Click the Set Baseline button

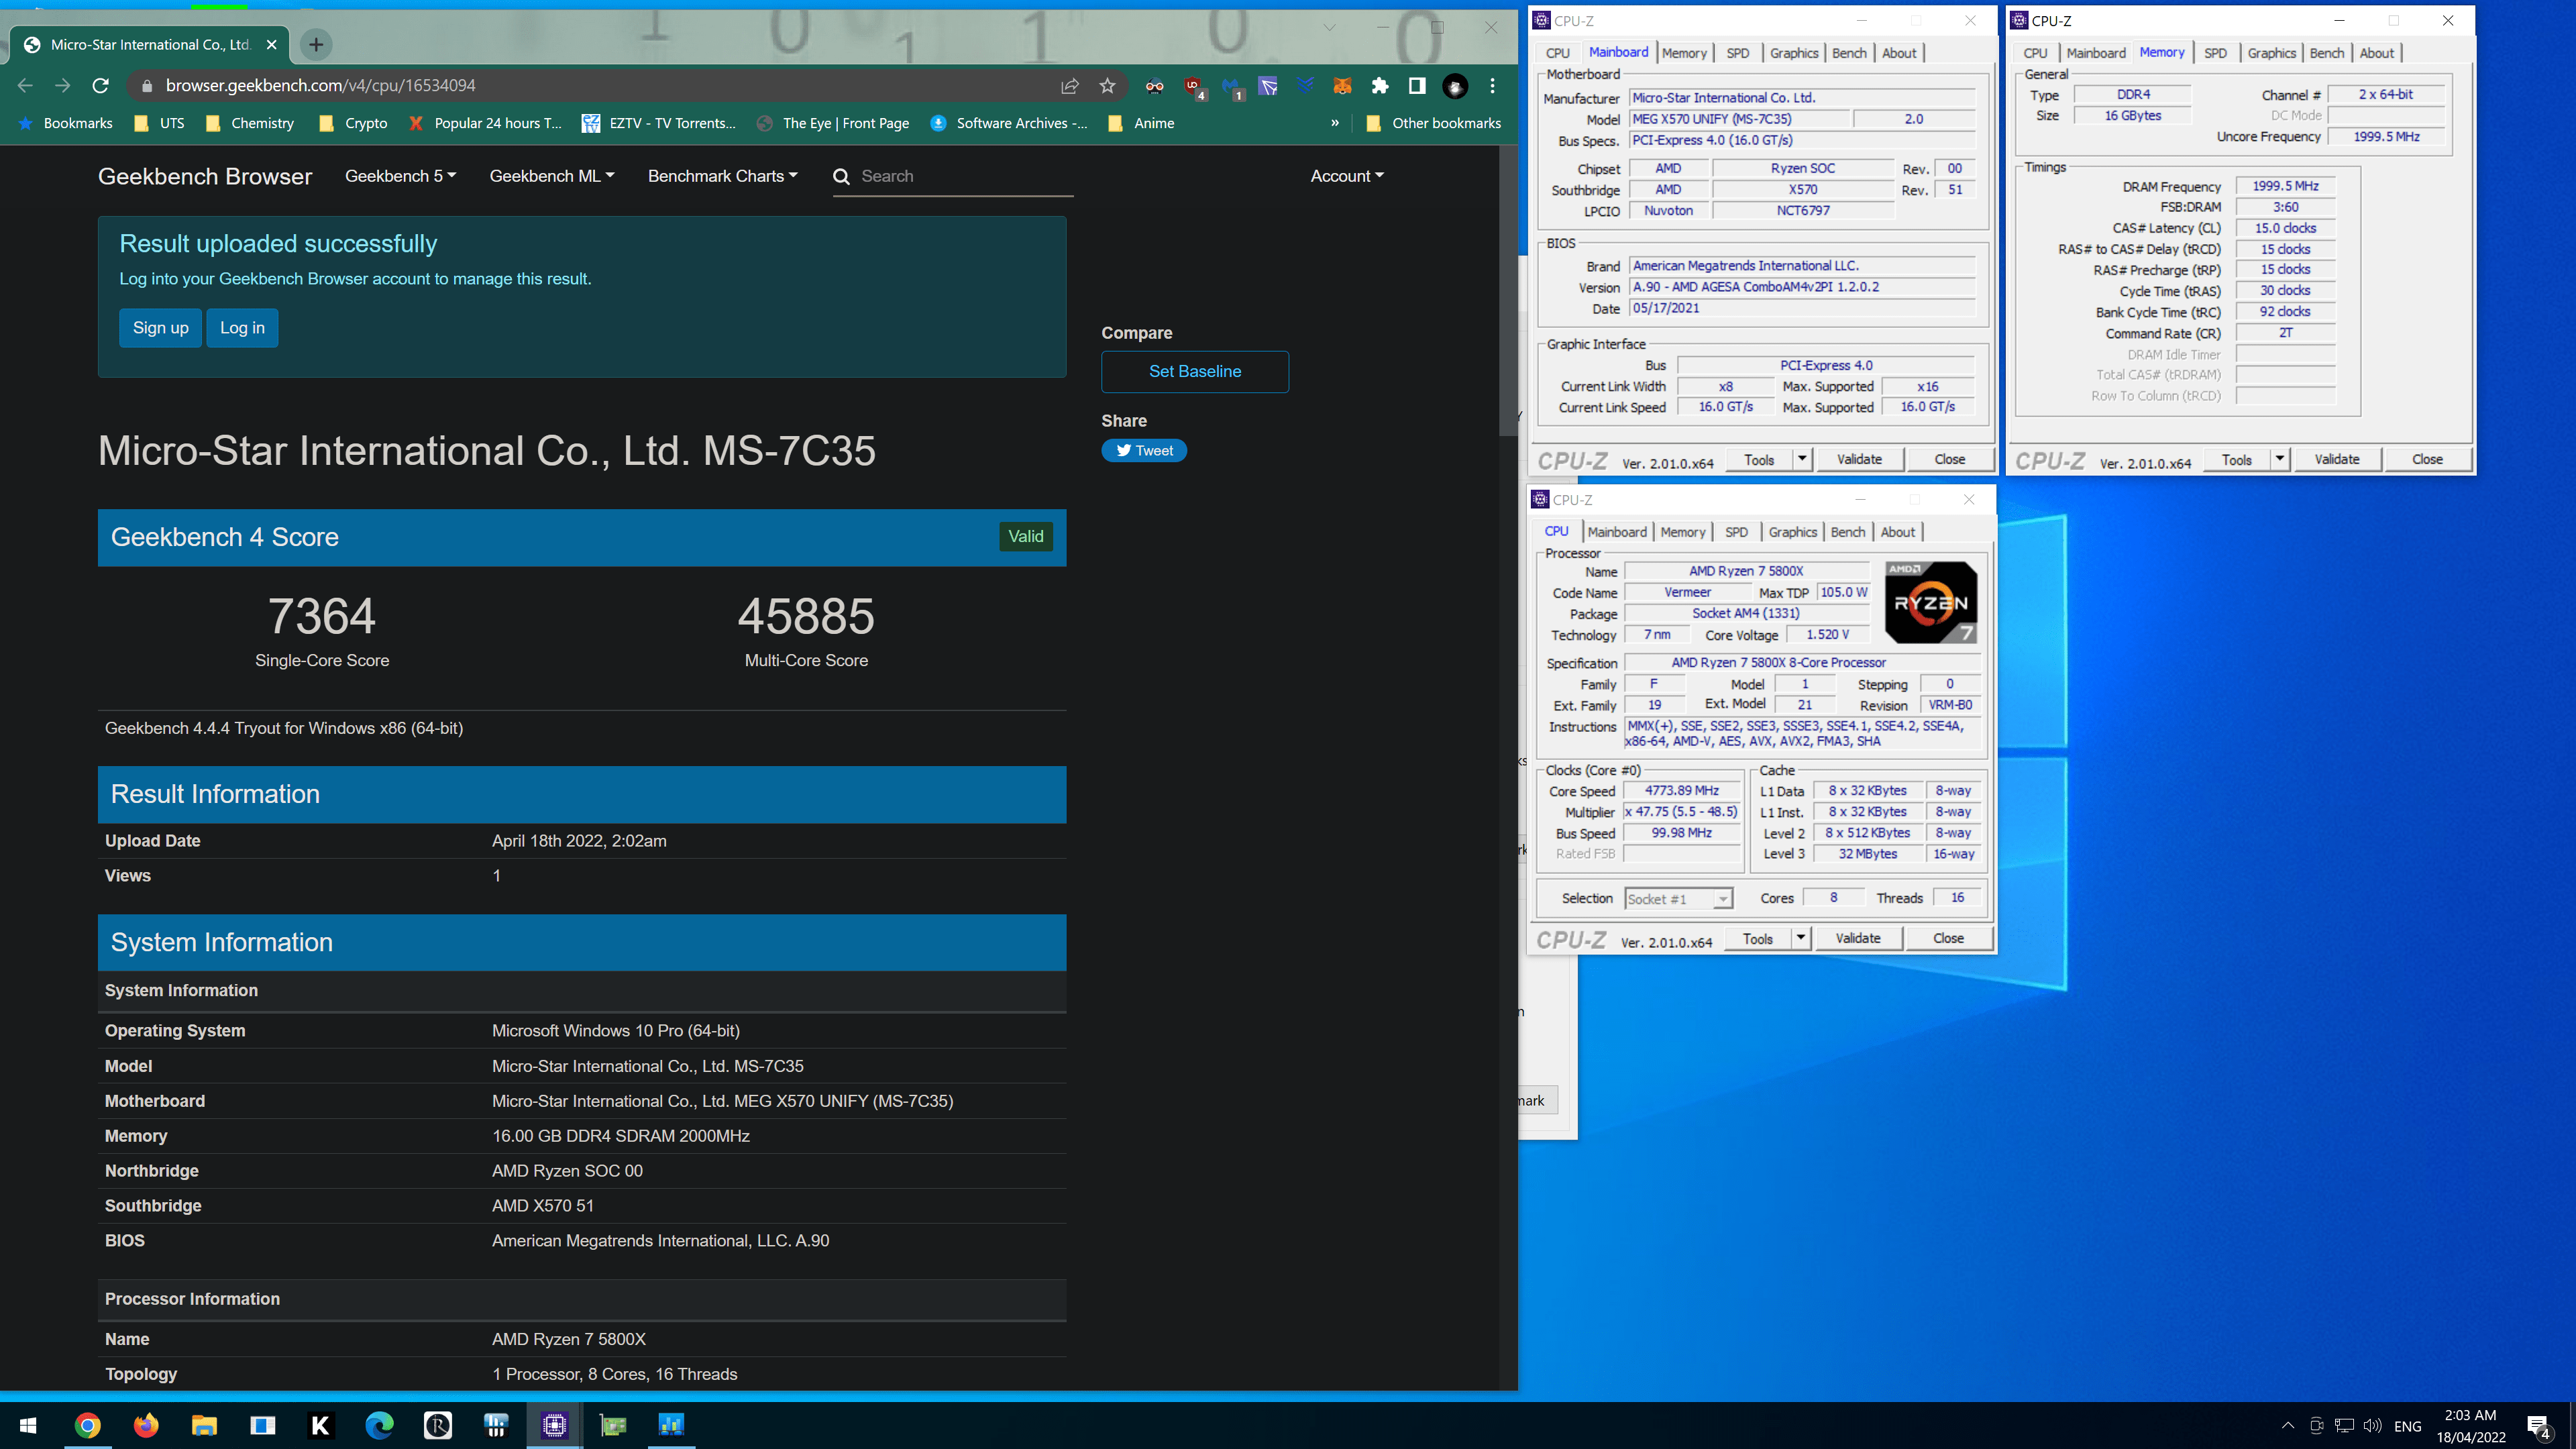click(x=1195, y=371)
